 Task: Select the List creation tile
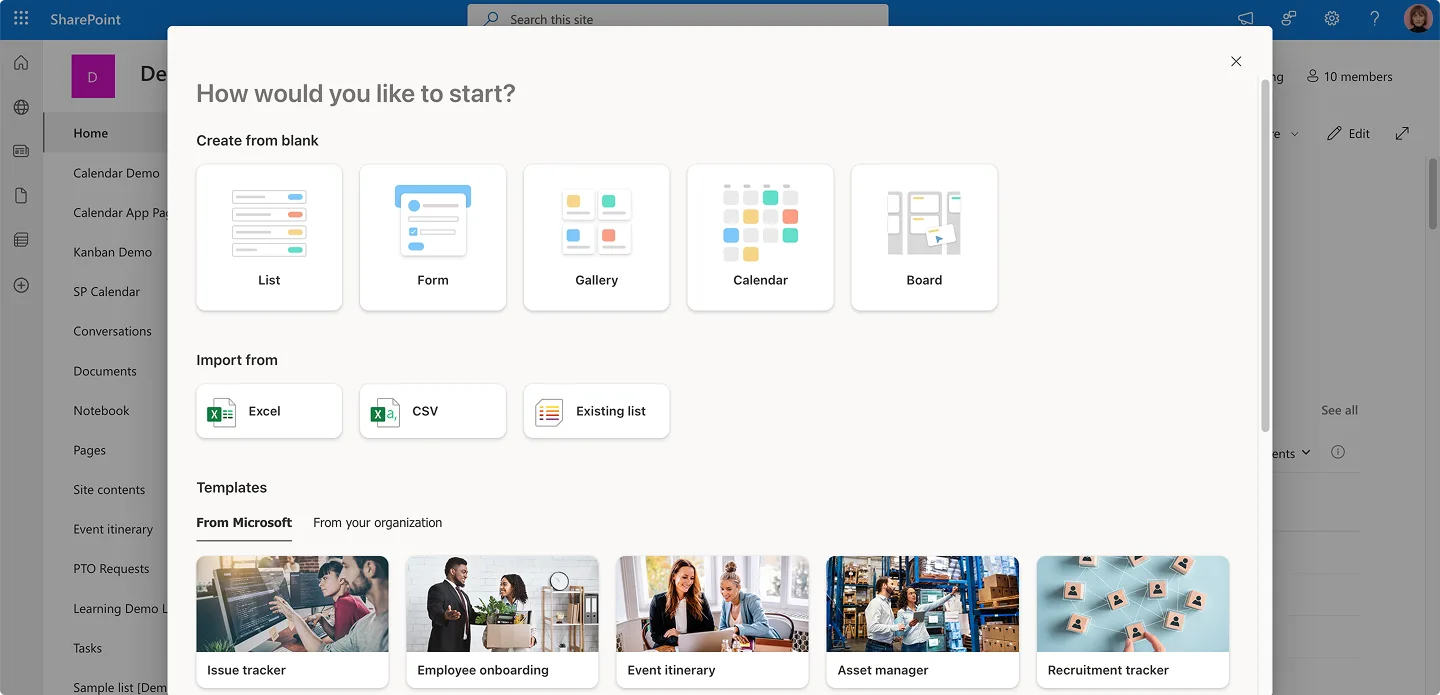coord(268,237)
